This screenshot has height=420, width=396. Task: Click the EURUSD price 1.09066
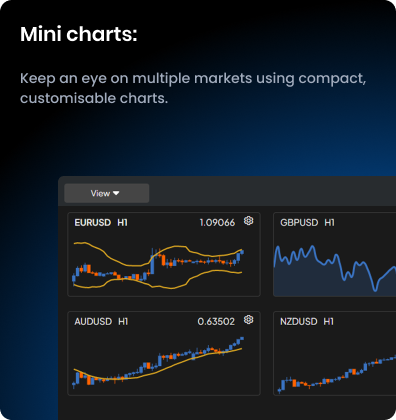click(217, 223)
